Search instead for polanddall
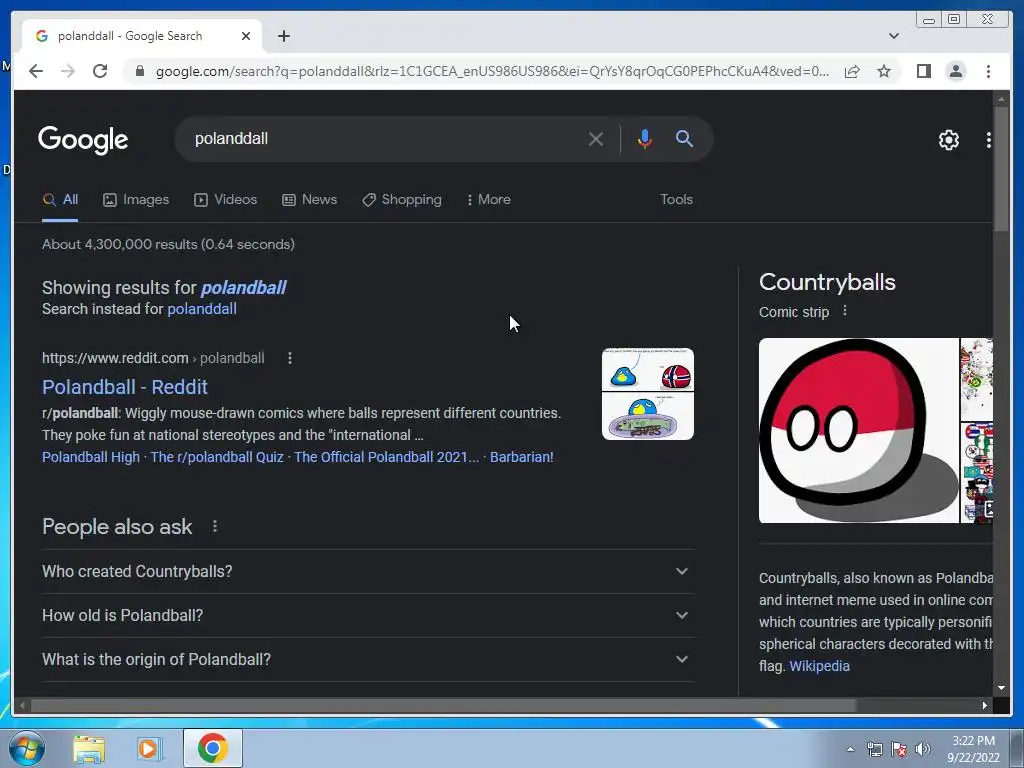Viewport: 1024px width, 768px height. (202, 309)
